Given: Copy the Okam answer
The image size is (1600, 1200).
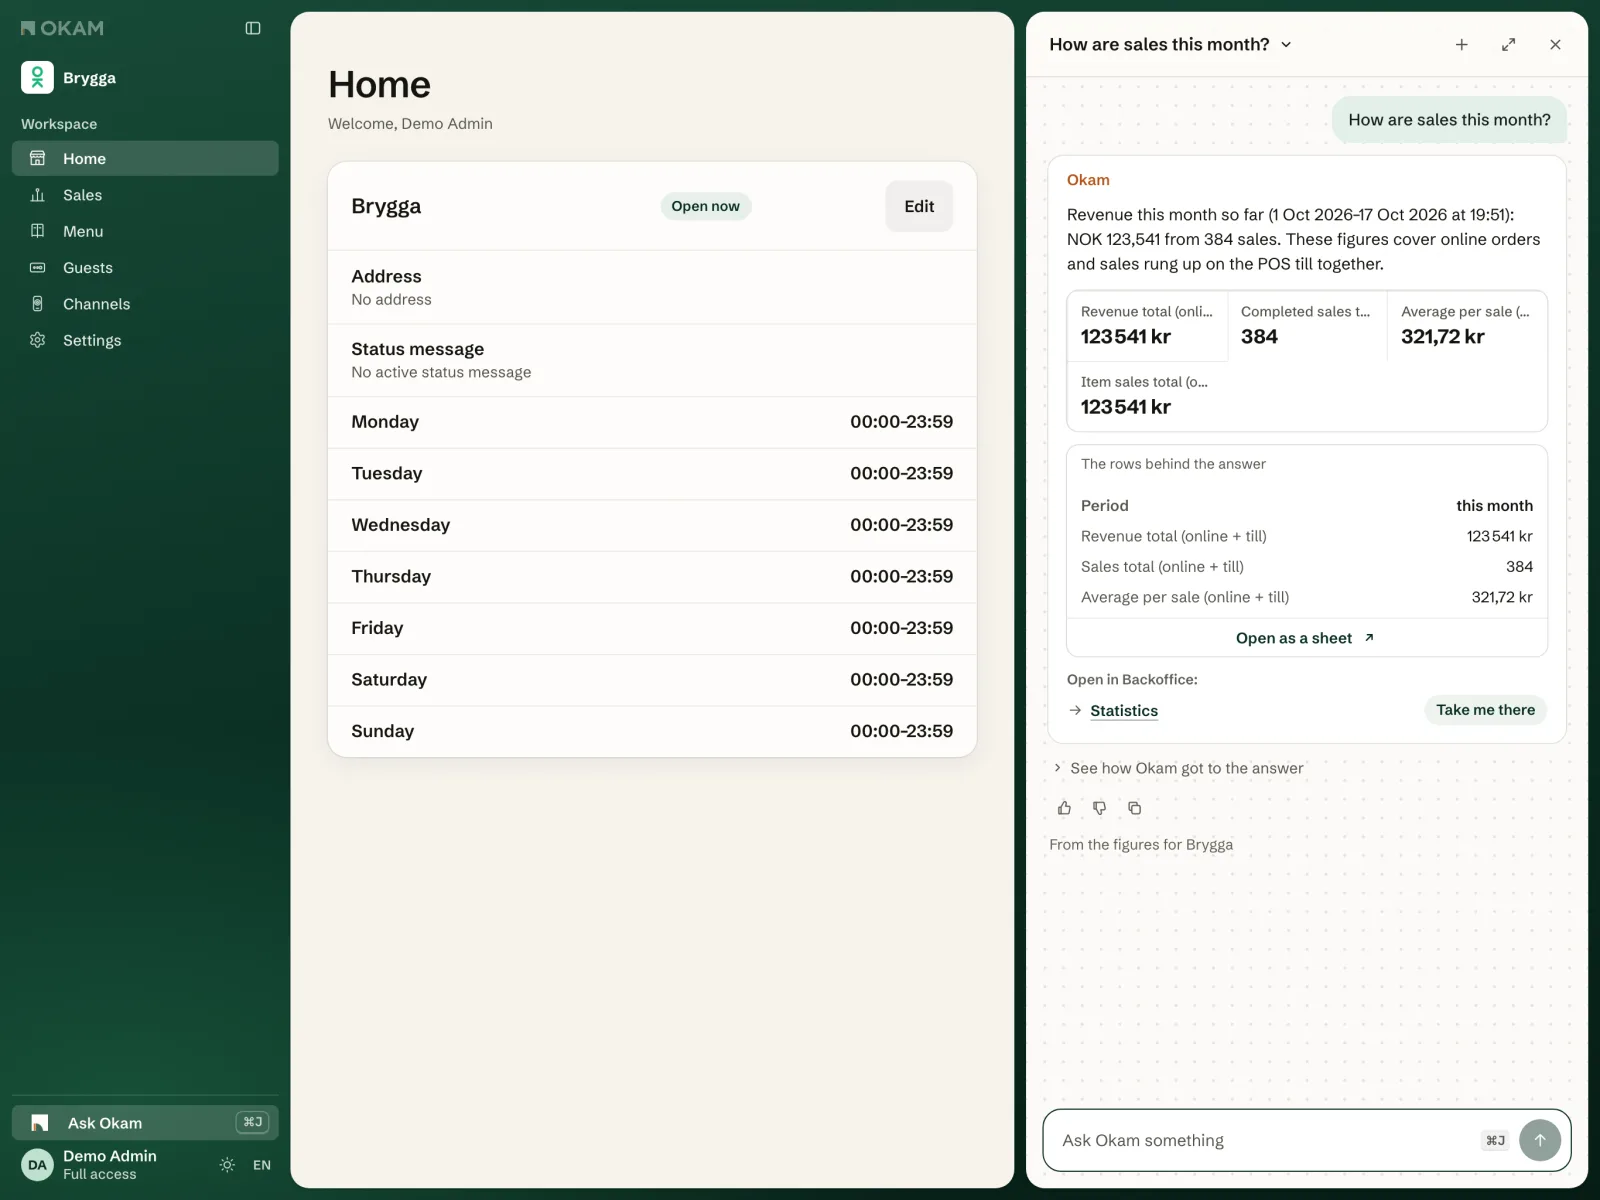Looking at the screenshot, I should (x=1134, y=808).
